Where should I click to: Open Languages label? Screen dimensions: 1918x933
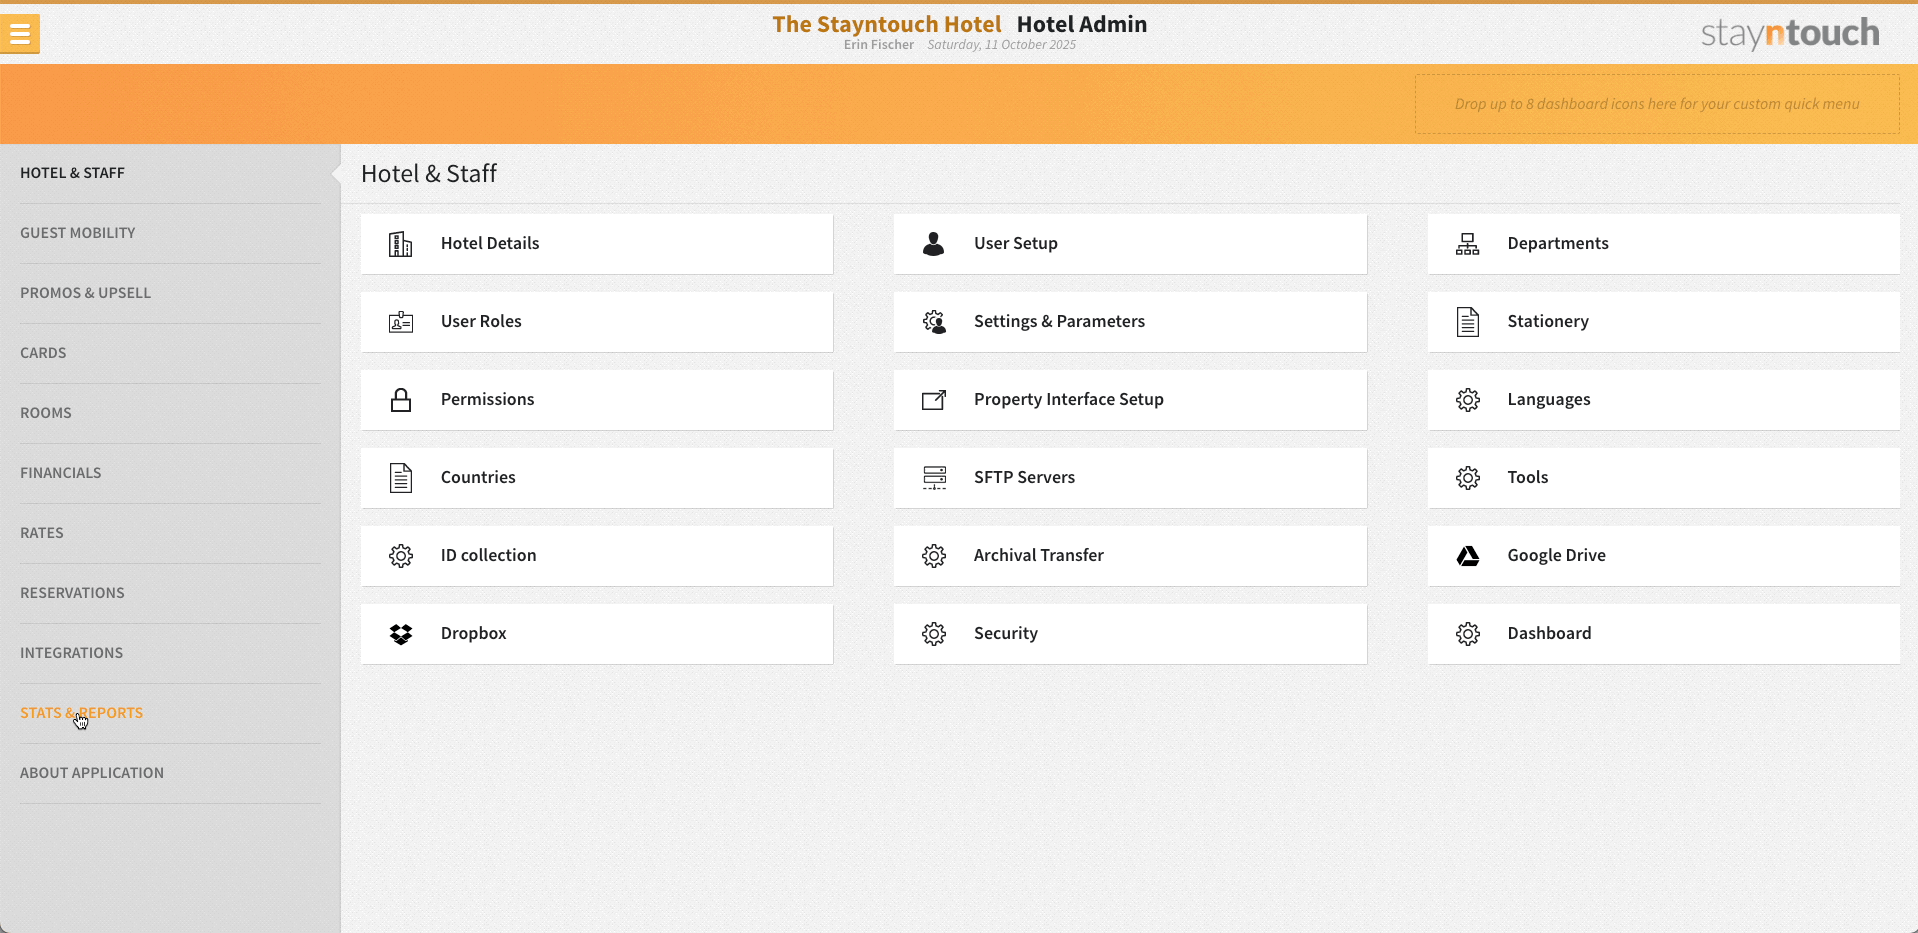(x=1549, y=400)
